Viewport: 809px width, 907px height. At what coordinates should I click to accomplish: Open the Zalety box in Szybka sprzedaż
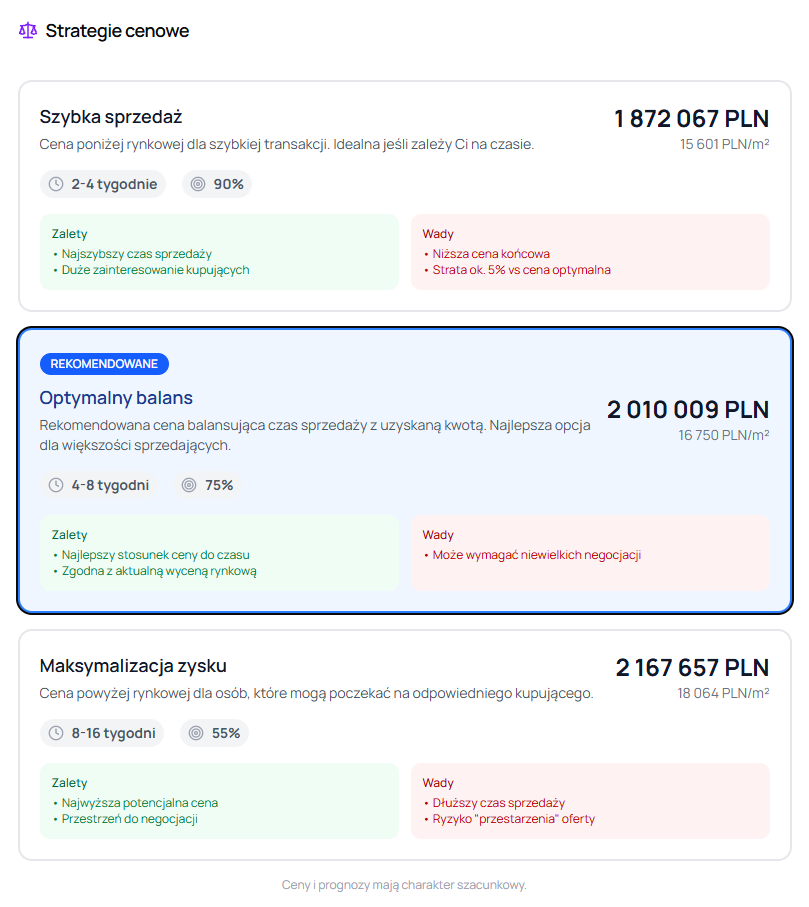coord(219,252)
